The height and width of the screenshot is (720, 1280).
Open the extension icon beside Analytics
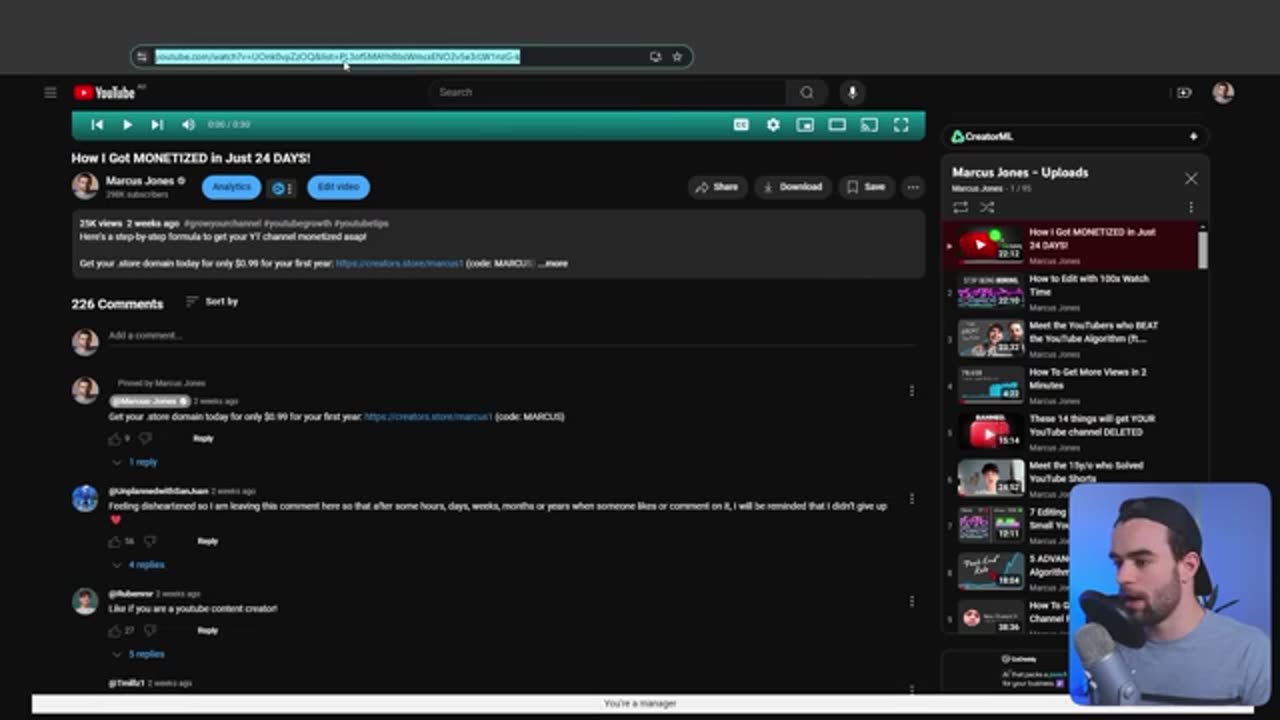(x=282, y=188)
